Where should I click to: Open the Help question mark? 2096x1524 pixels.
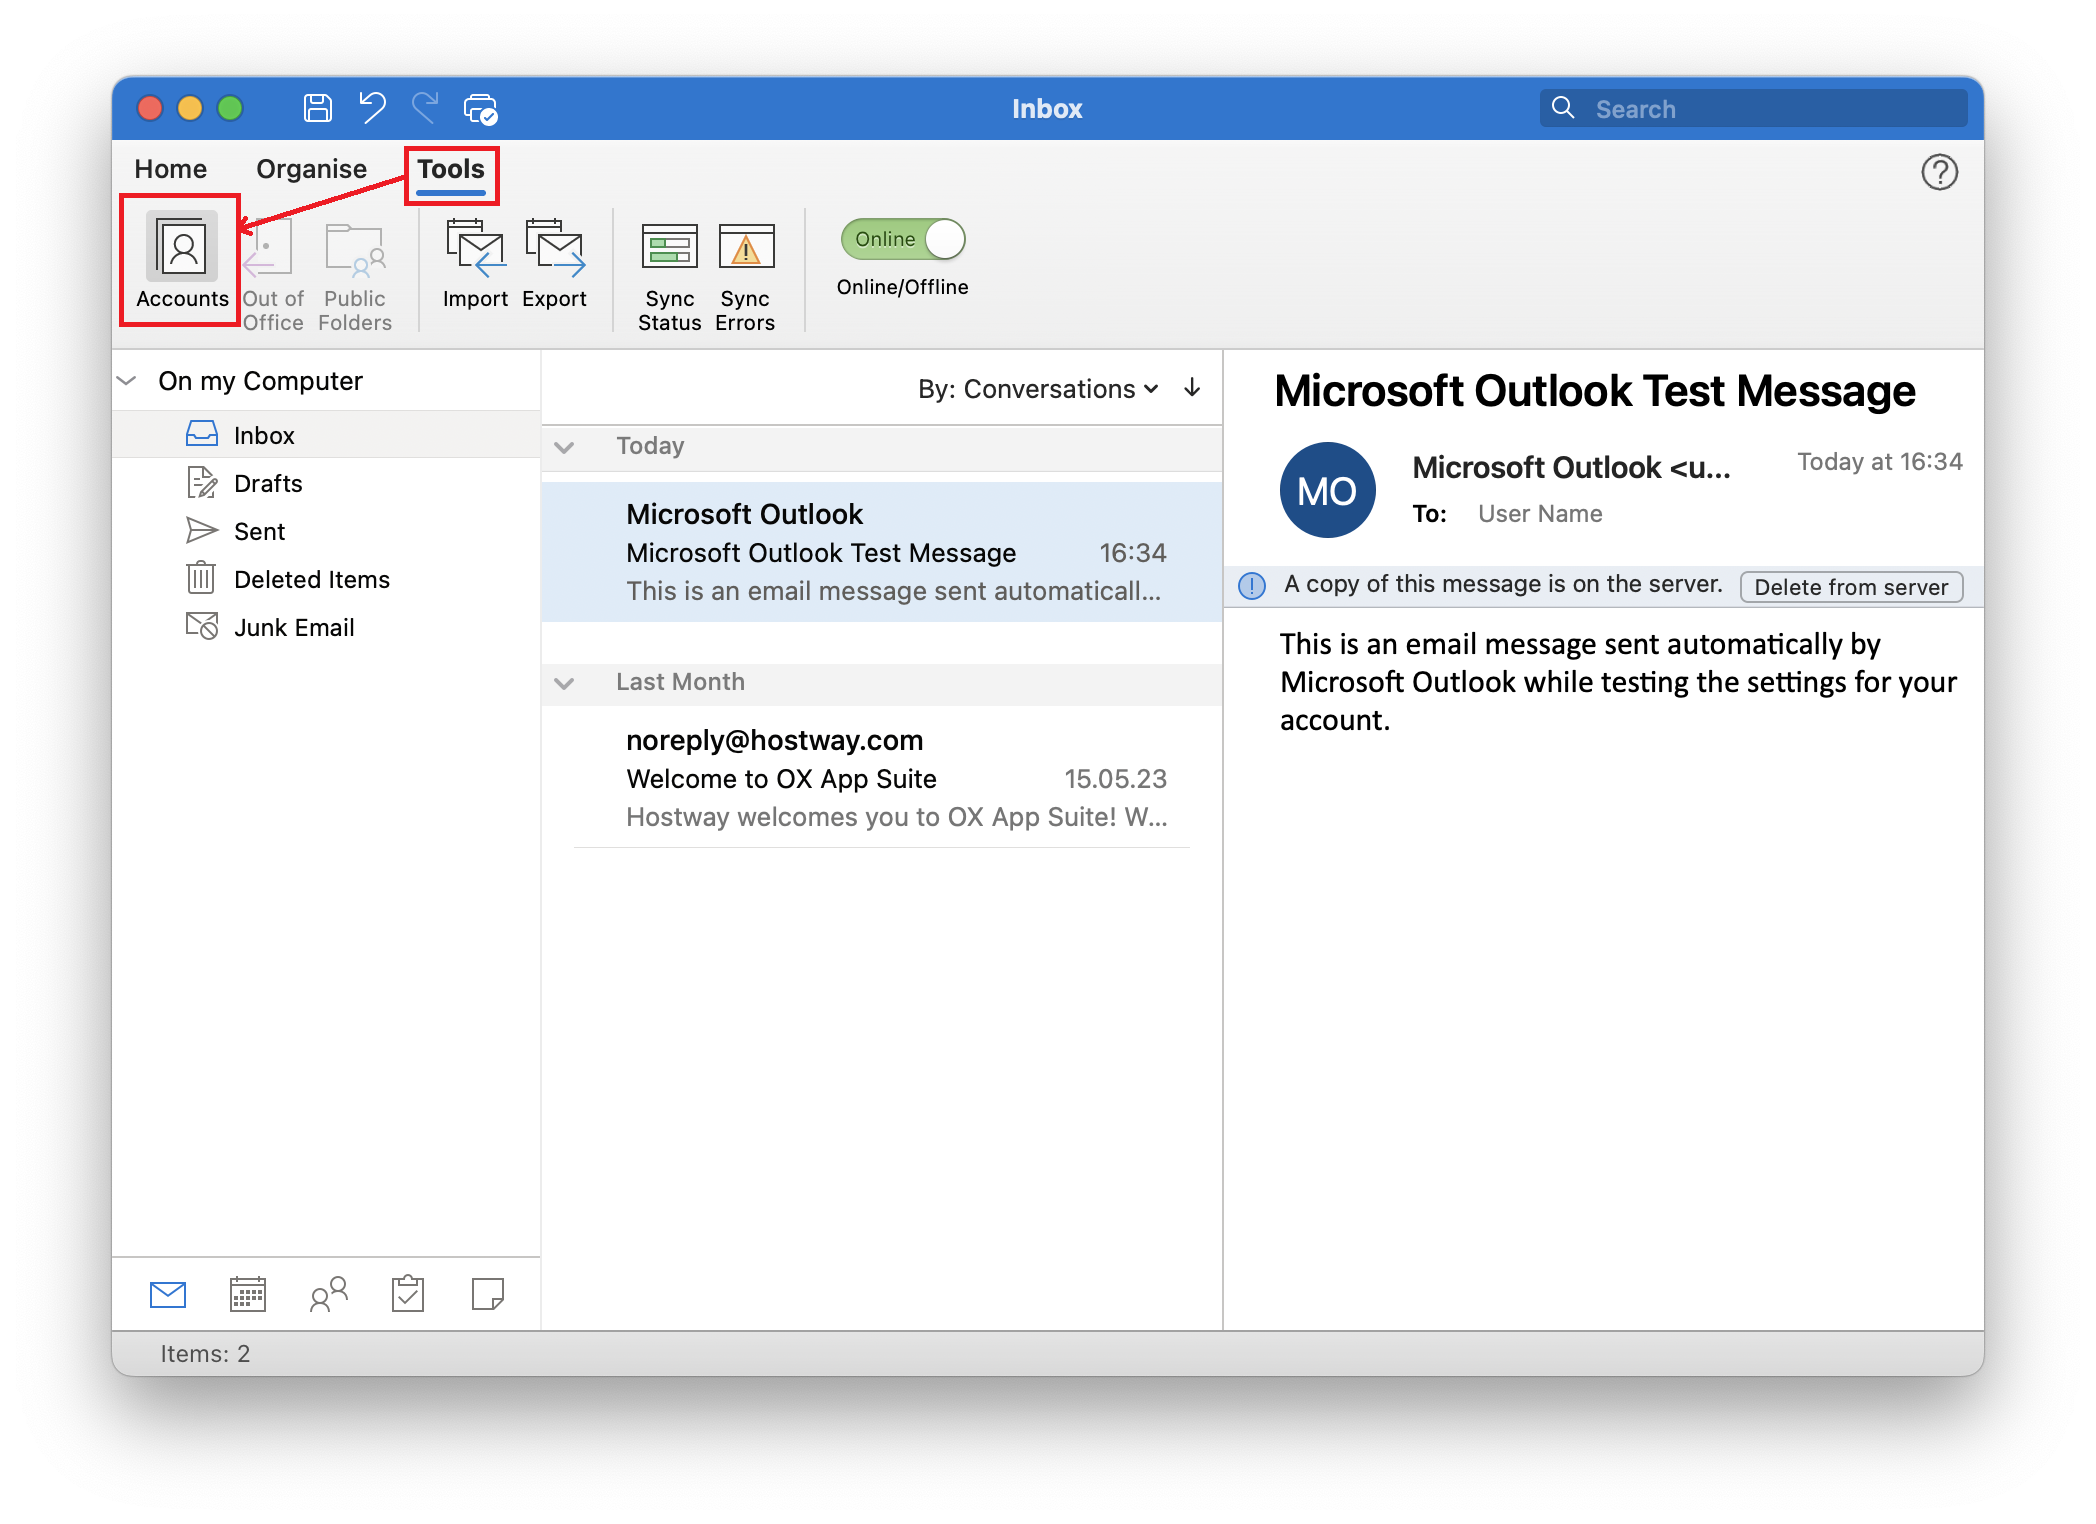click(1941, 172)
